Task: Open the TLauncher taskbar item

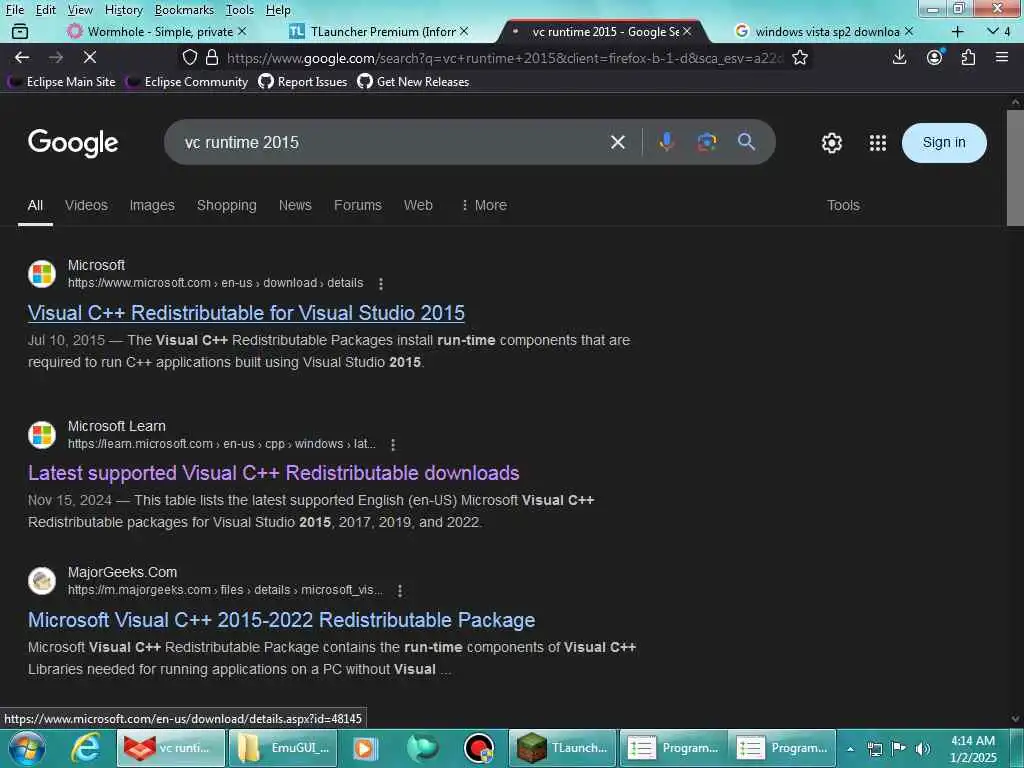Action: (x=563, y=748)
